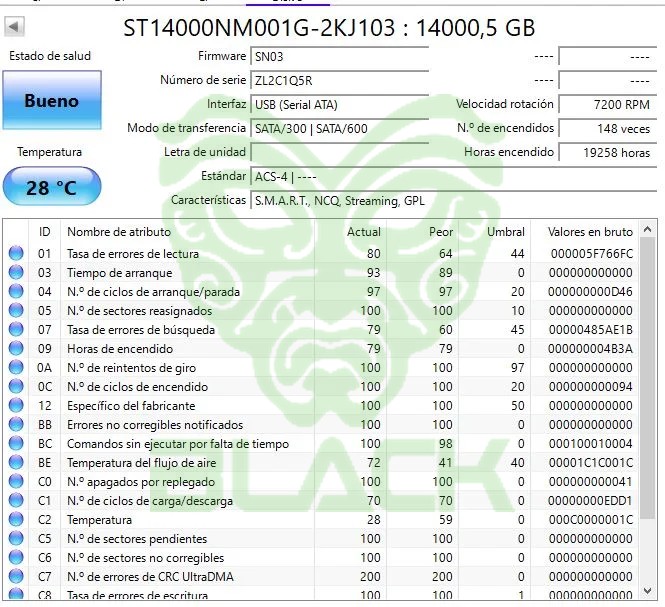Click the Características field with S.M.A.R.T.
The image size is (665, 607).
(454, 201)
